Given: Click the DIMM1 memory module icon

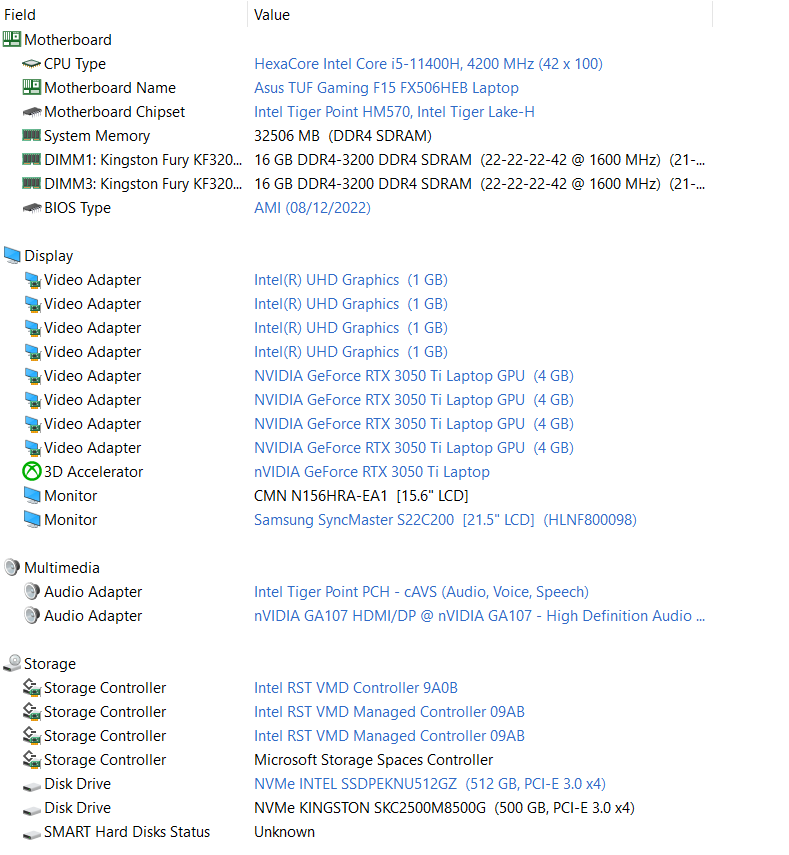Looking at the screenshot, I should click(32, 159).
